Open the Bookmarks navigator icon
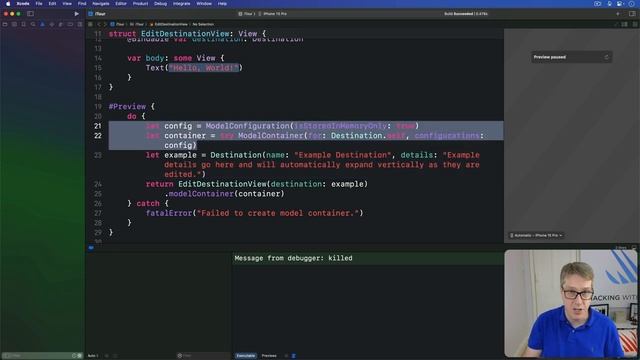The height and width of the screenshot is (360, 640). point(24,24)
